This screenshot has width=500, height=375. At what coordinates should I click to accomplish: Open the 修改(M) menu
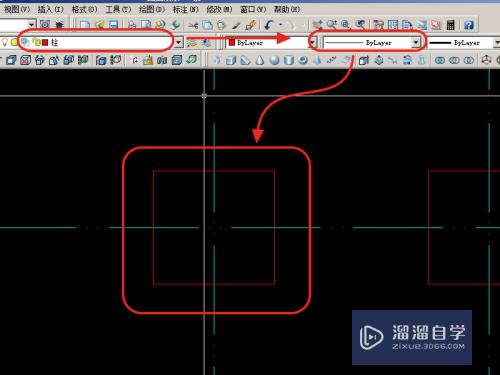[x=219, y=9]
